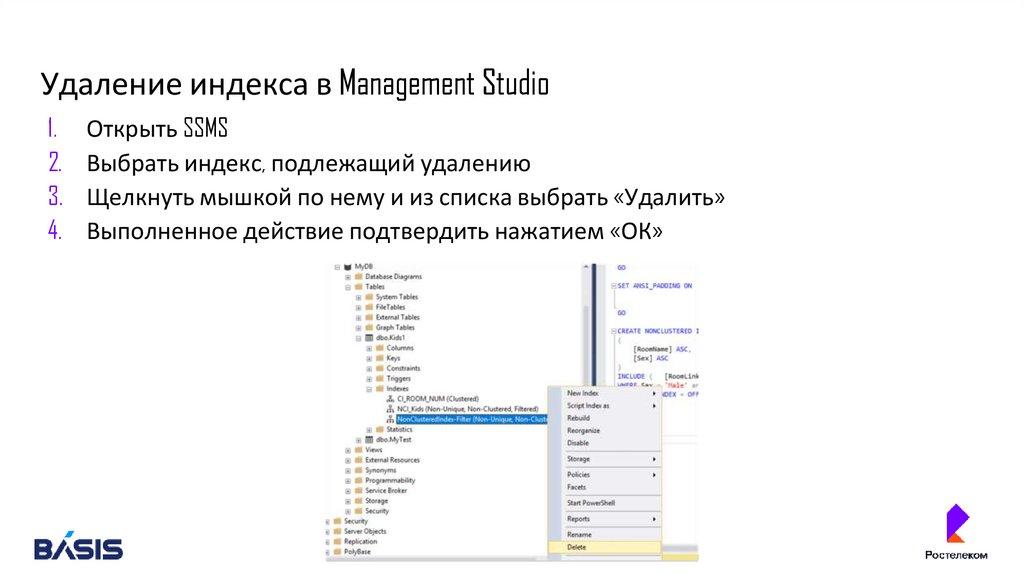Collapse the Indexes folder node

369,389
